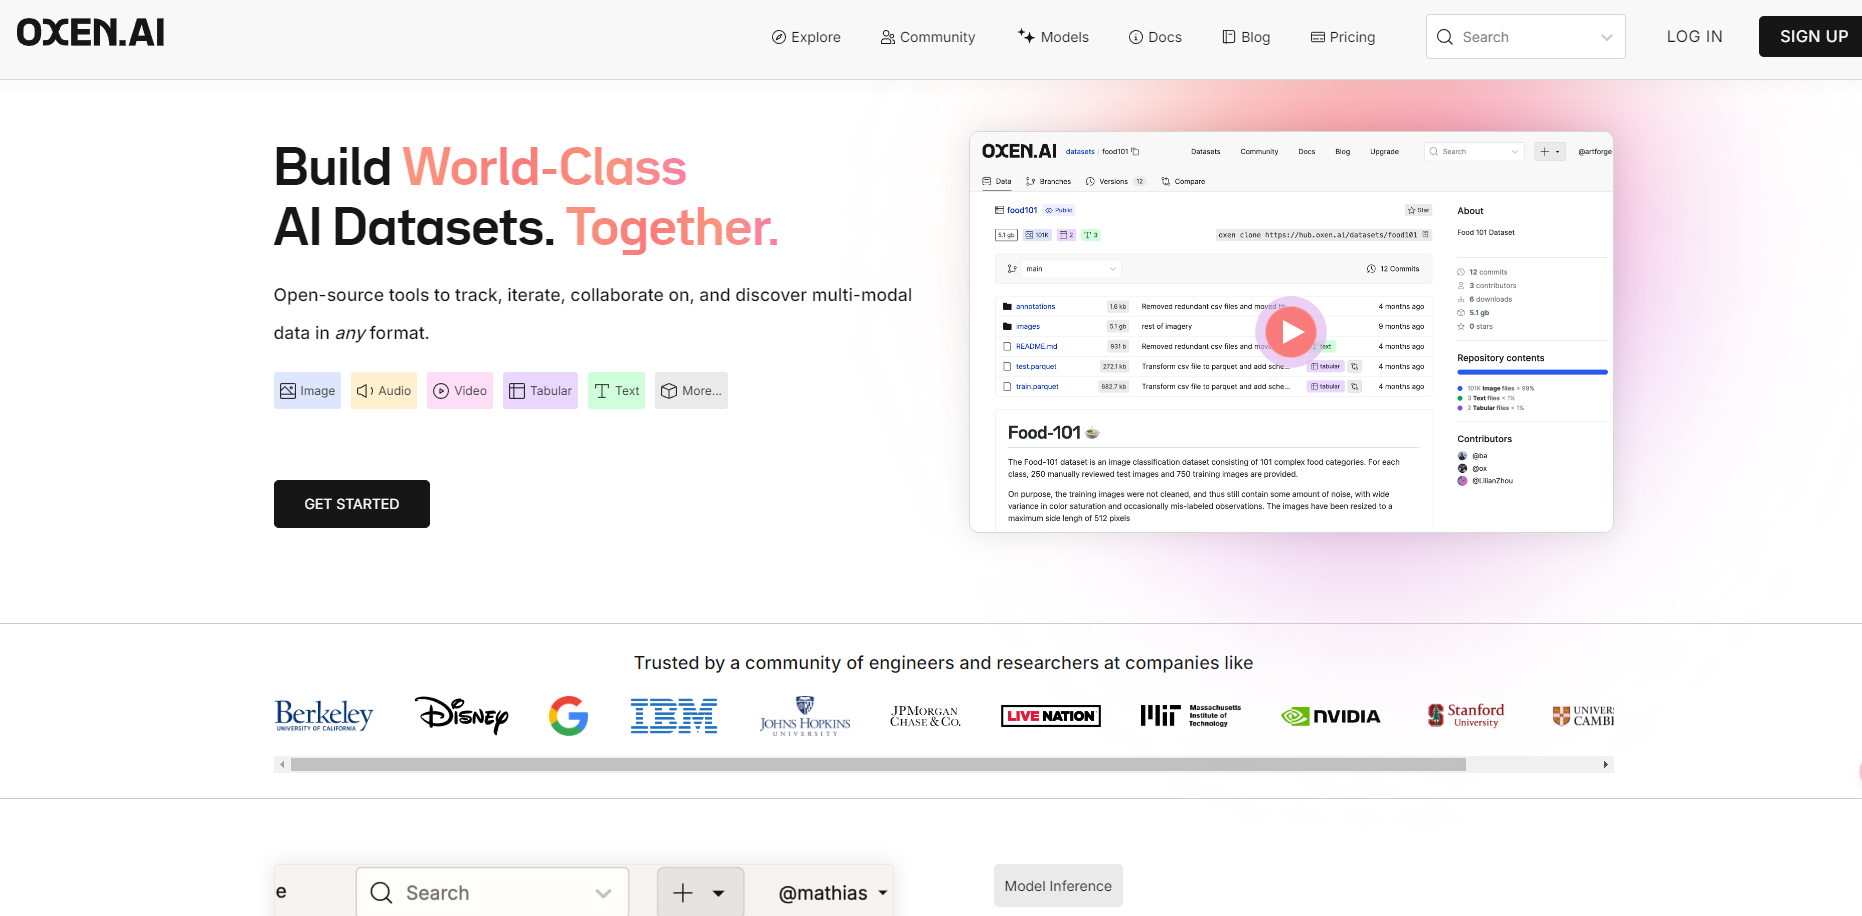
Task: Click the Oxen.ai logo in header
Action: pyautogui.click(x=91, y=33)
